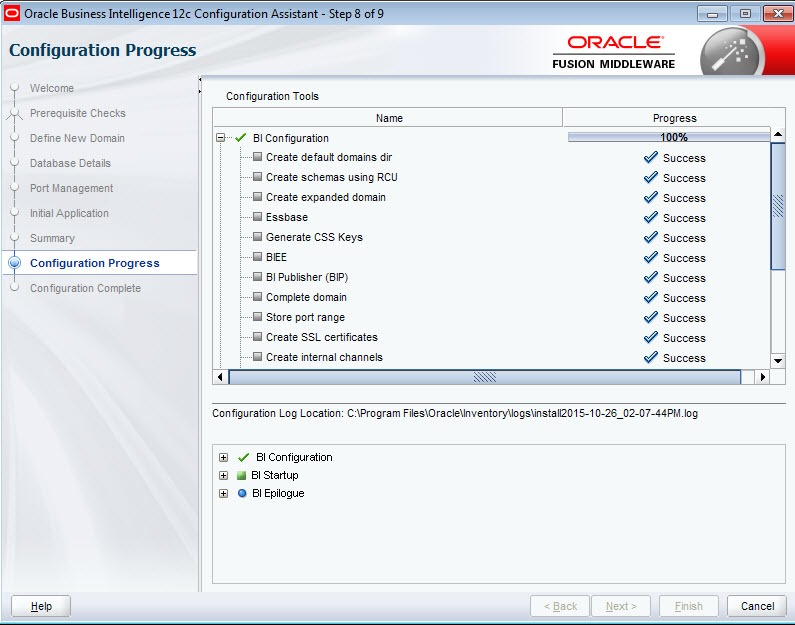Image resolution: width=795 pixels, height=625 pixels.
Task: Select the Initial Application step
Action: (69, 213)
